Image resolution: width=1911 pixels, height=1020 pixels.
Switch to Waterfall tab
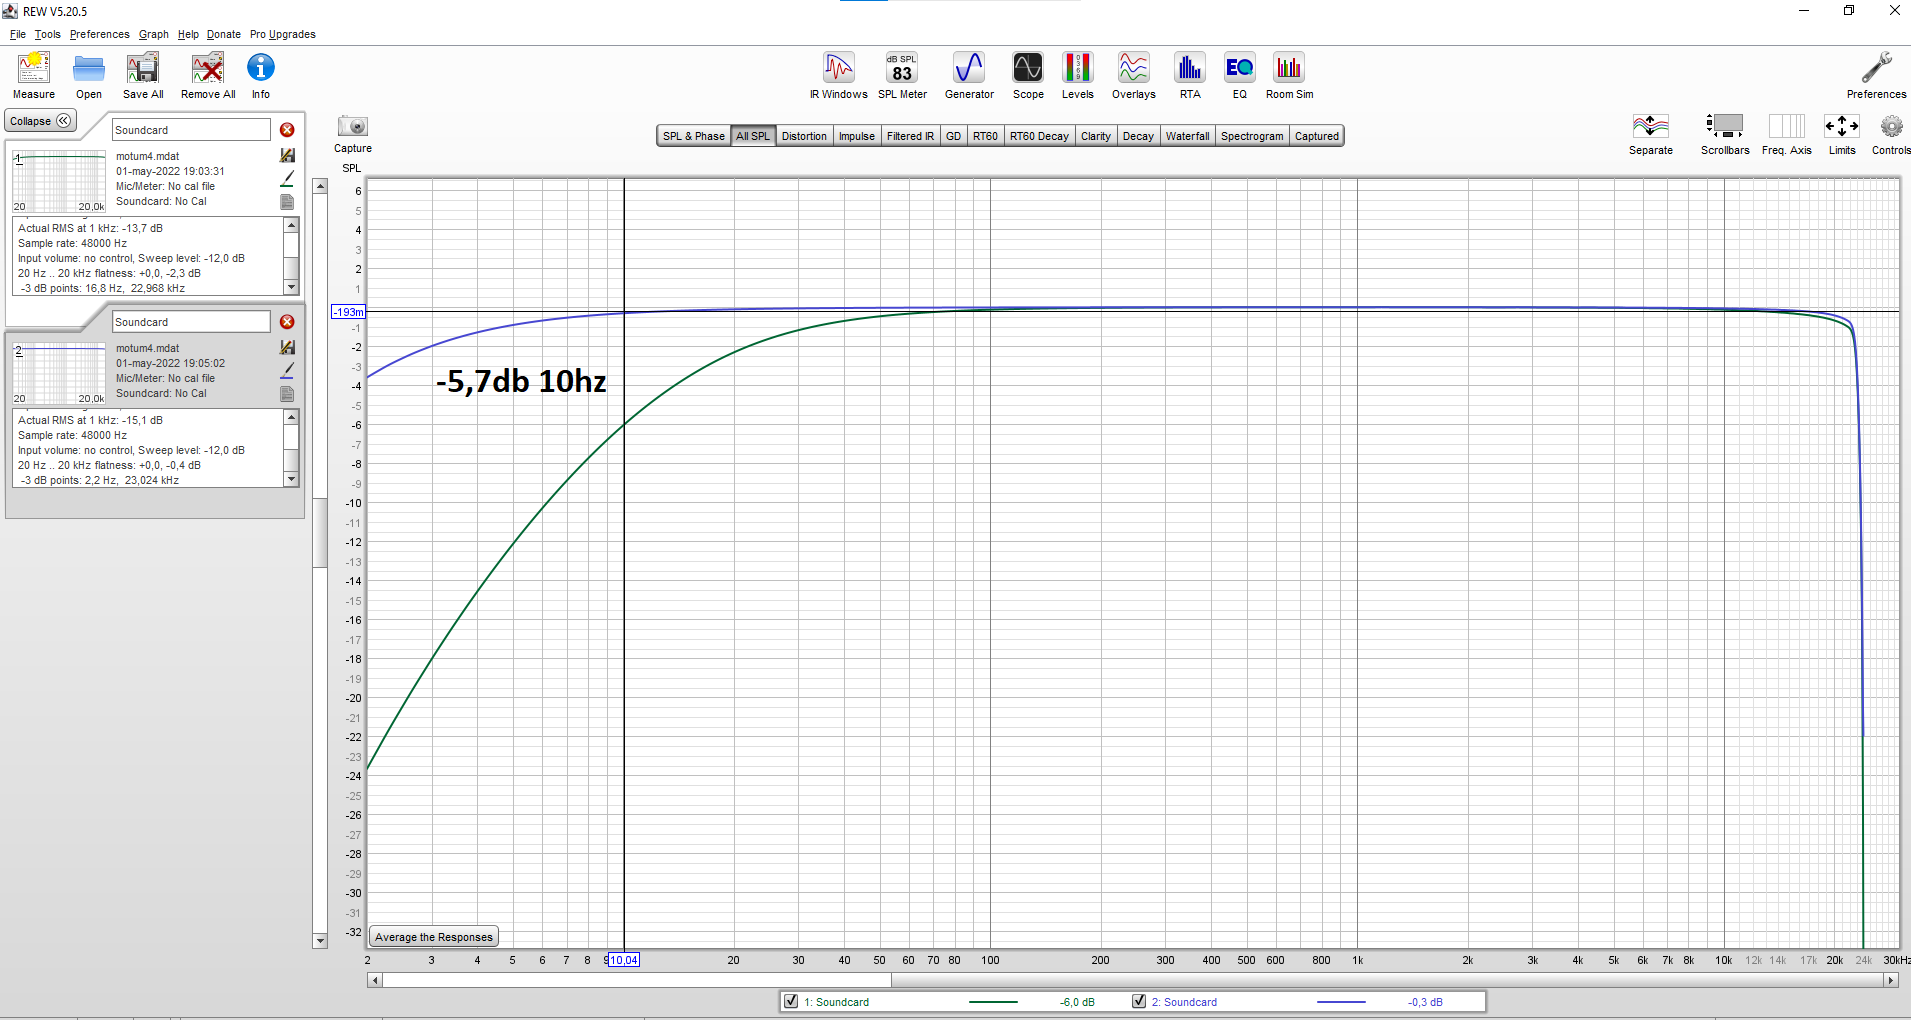(x=1188, y=136)
